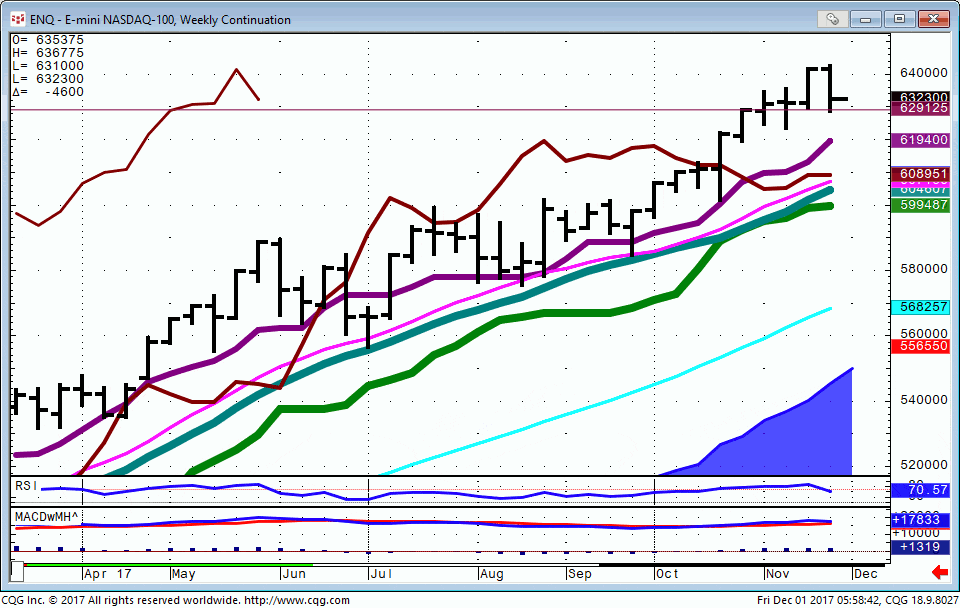Click the 540000 price axis label

pyautogui.click(x=924, y=400)
